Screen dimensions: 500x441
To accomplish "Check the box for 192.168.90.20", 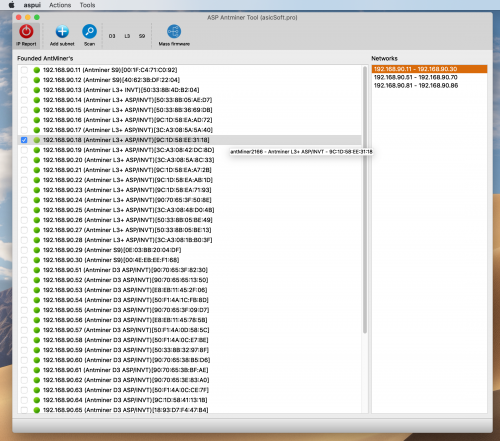I will (24, 160).
